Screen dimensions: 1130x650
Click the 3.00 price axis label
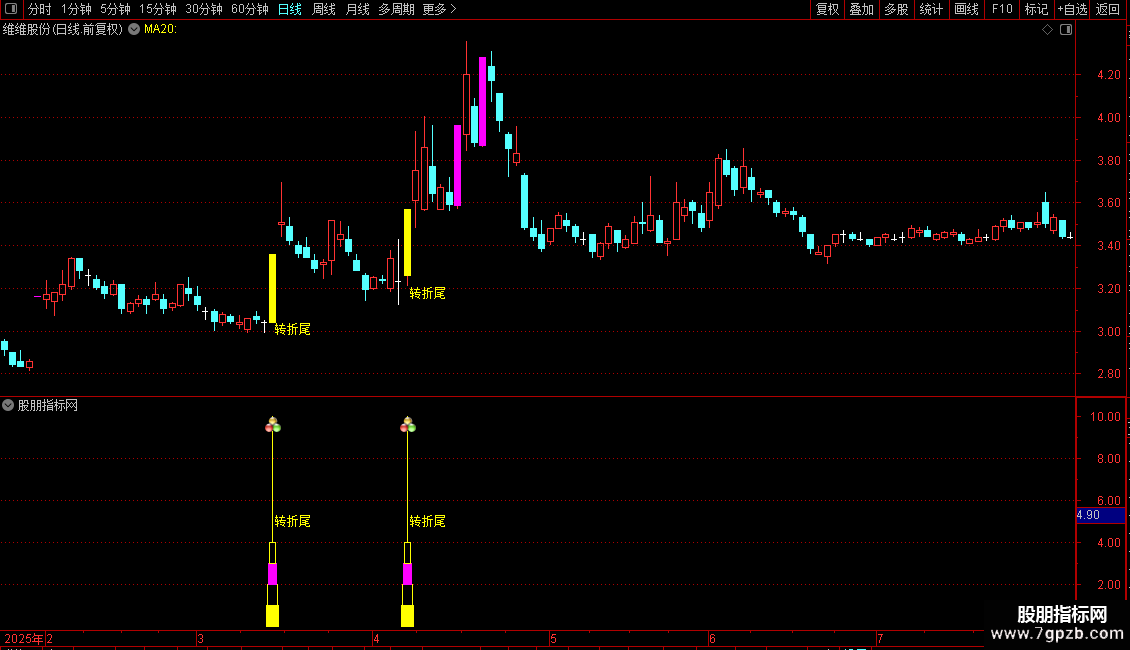pos(1108,332)
